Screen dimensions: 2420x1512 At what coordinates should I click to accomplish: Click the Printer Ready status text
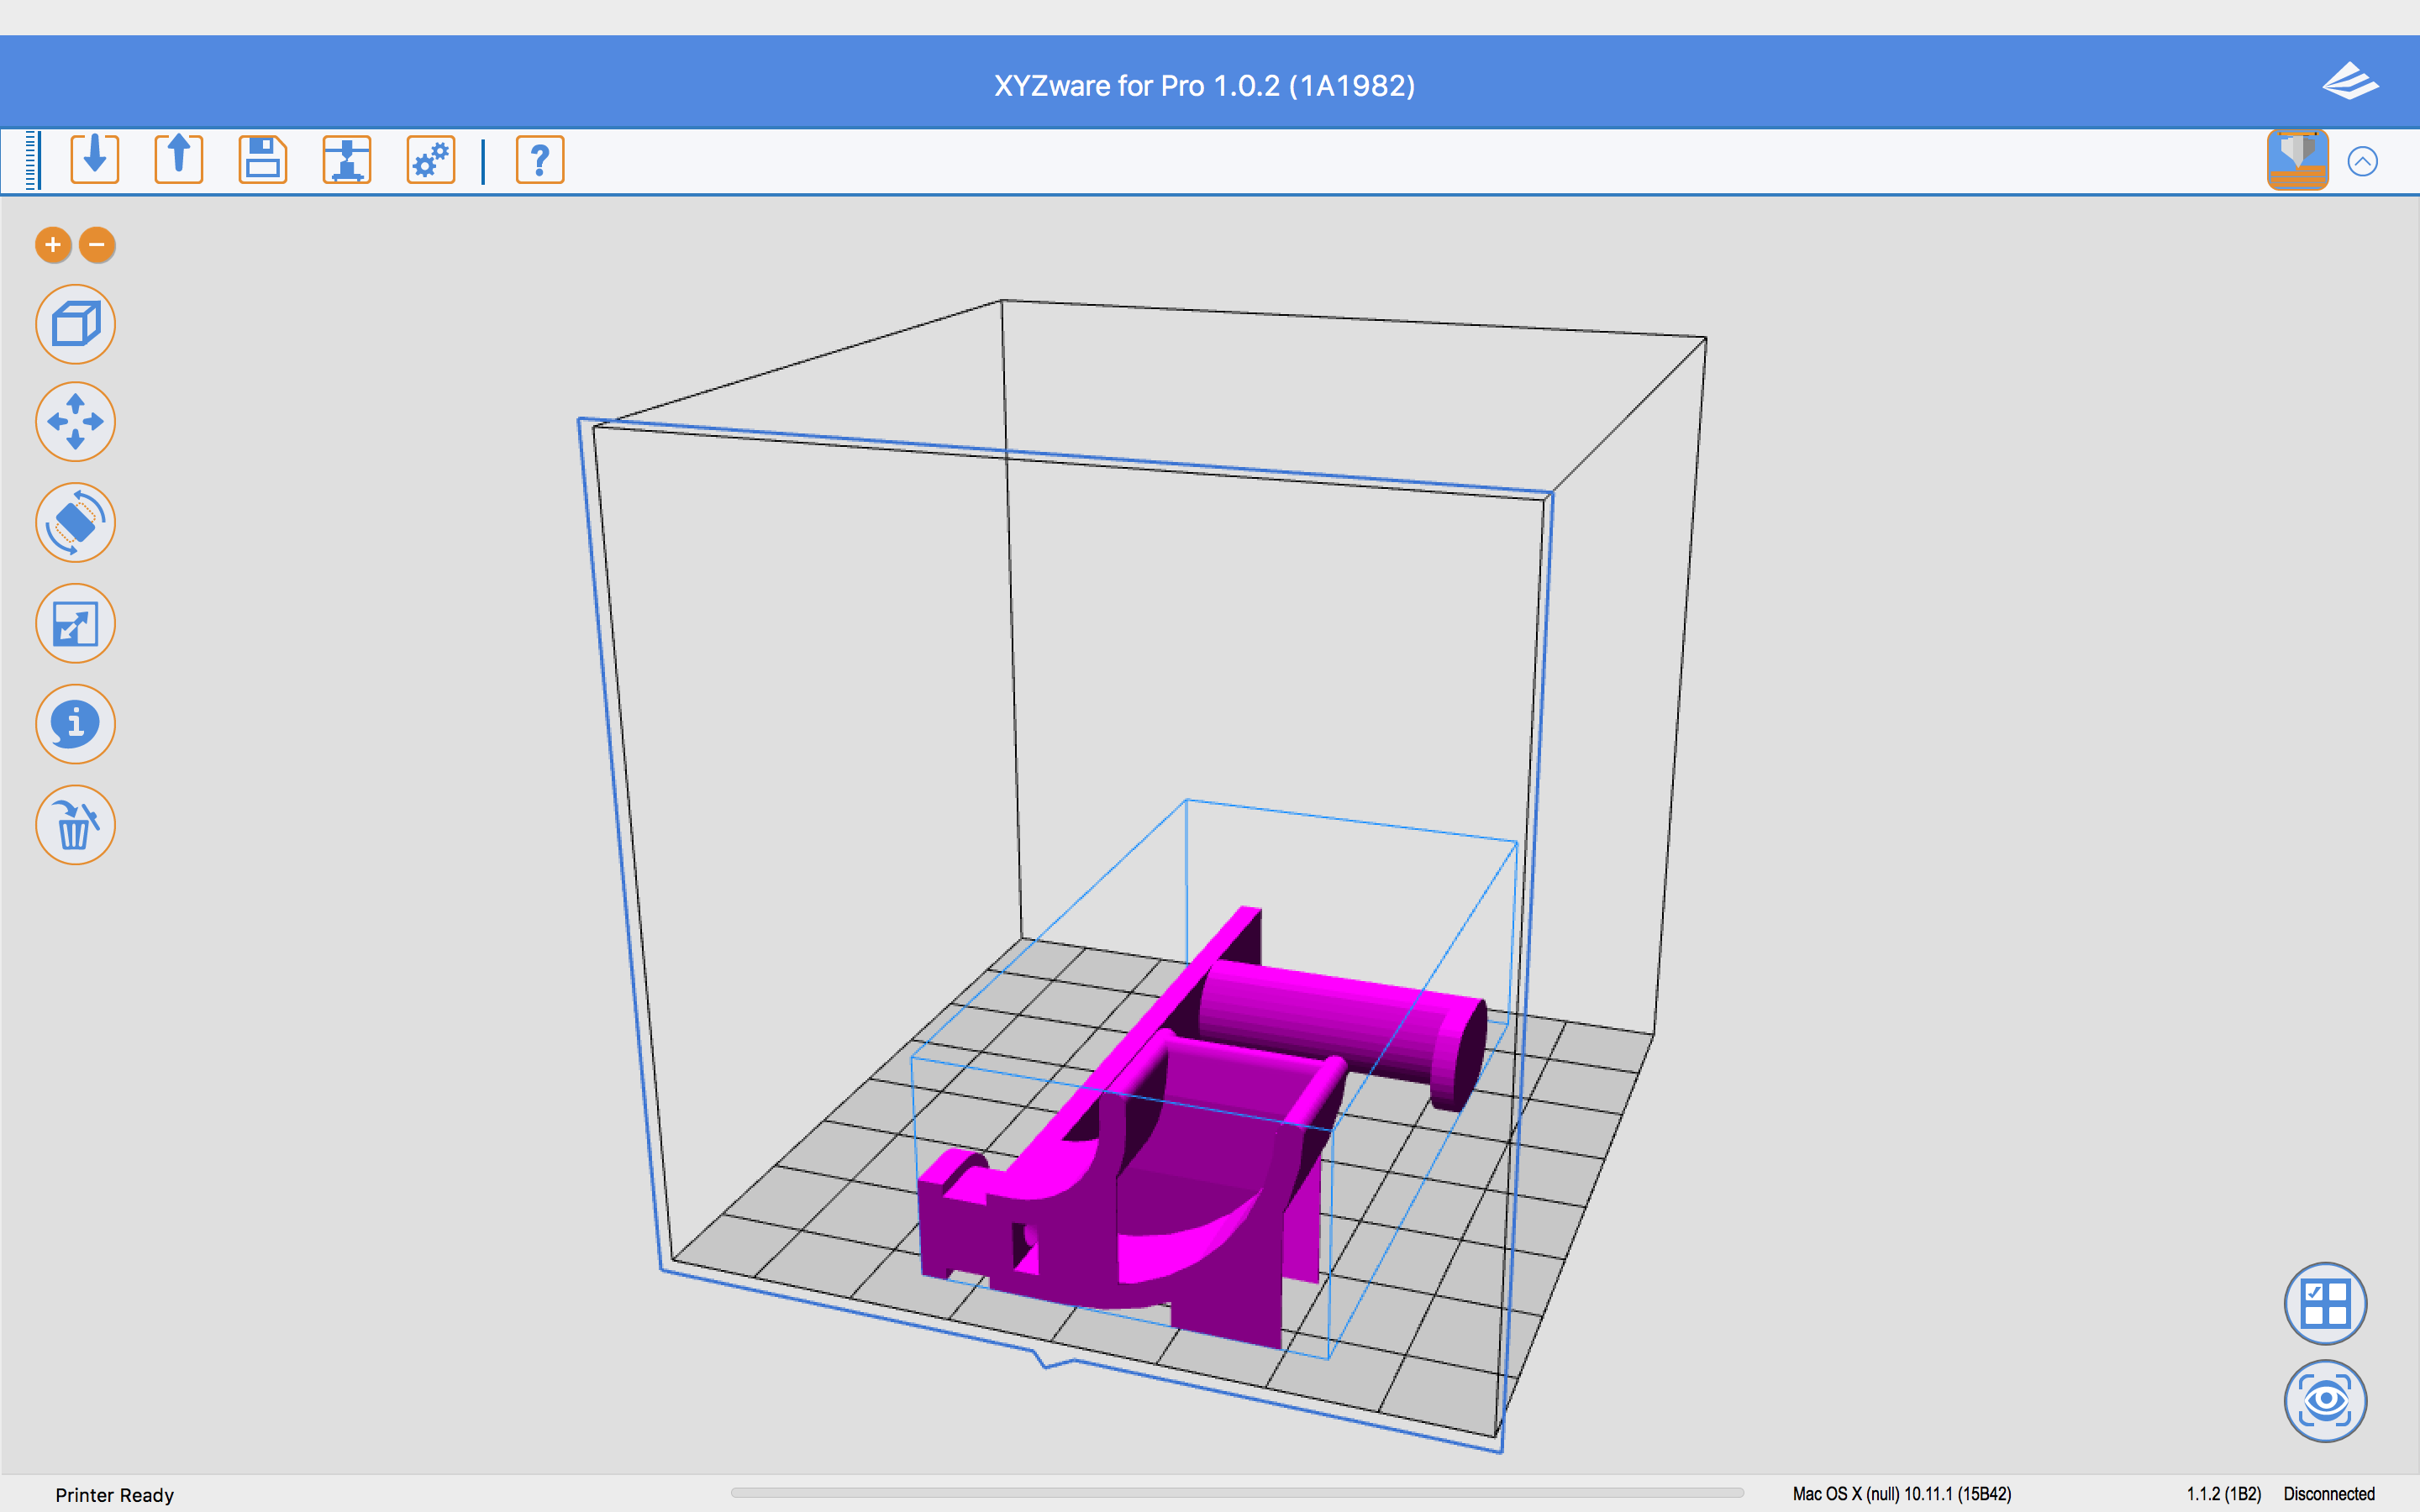[x=115, y=1495]
